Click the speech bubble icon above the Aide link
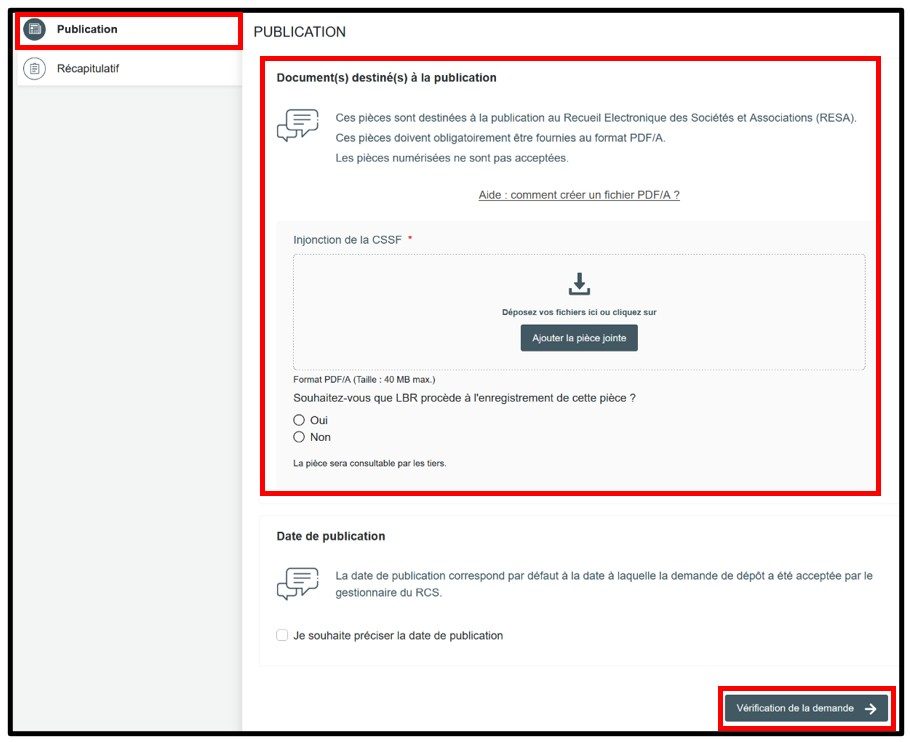Screen dimensions: 910x742 (x=297, y=126)
